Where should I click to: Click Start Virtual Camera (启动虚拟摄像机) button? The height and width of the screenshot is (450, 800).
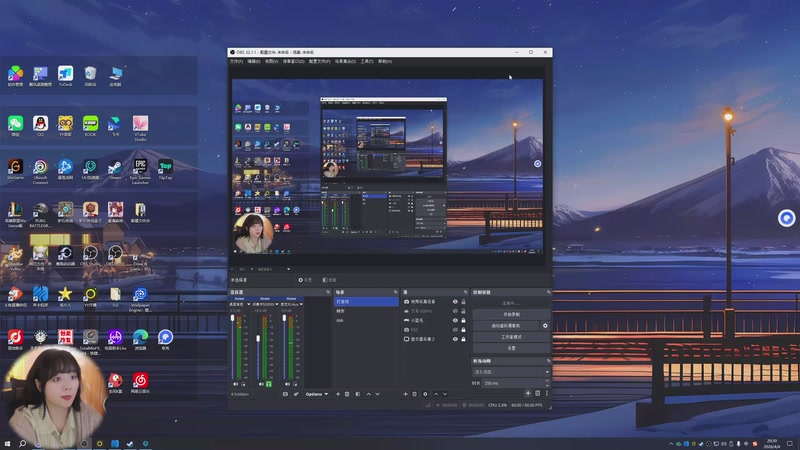[506, 326]
